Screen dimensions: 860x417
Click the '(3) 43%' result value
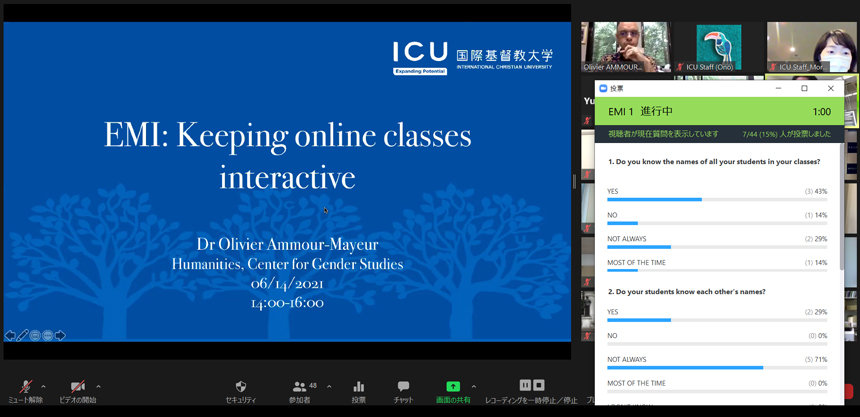coord(816,191)
